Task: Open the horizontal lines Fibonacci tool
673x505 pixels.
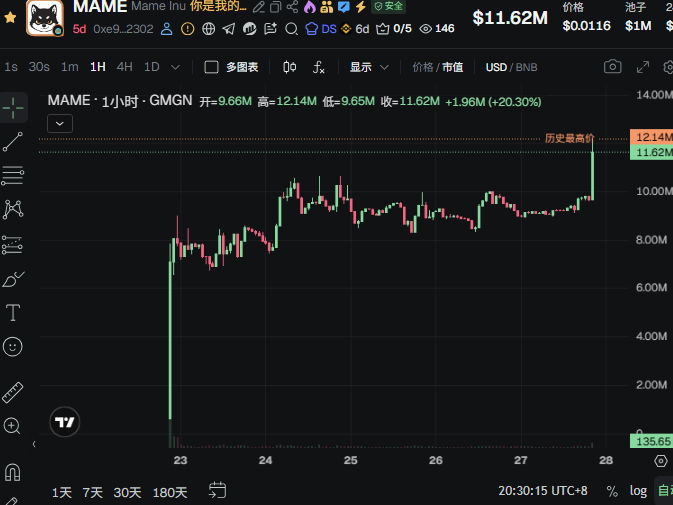Action: point(13,175)
